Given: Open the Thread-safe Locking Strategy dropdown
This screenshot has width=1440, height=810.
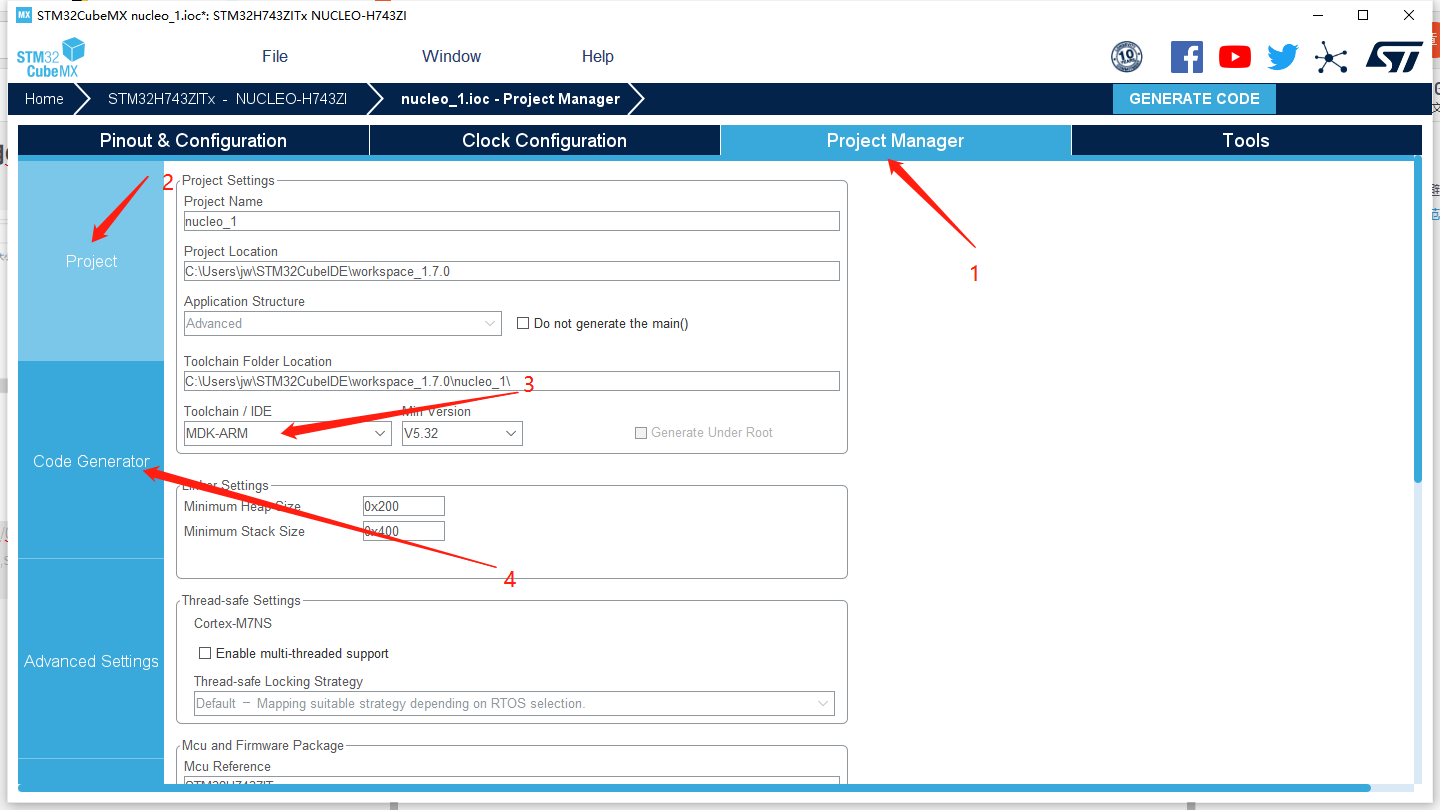Looking at the screenshot, I should (514, 703).
